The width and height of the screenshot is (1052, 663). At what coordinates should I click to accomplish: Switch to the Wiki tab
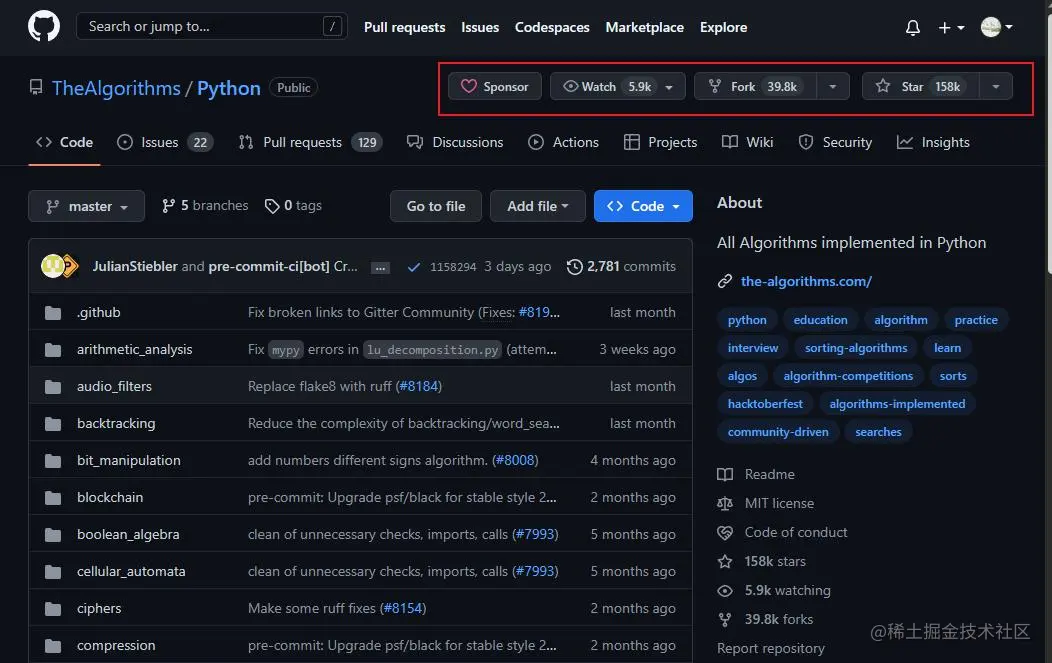(x=747, y=142)
